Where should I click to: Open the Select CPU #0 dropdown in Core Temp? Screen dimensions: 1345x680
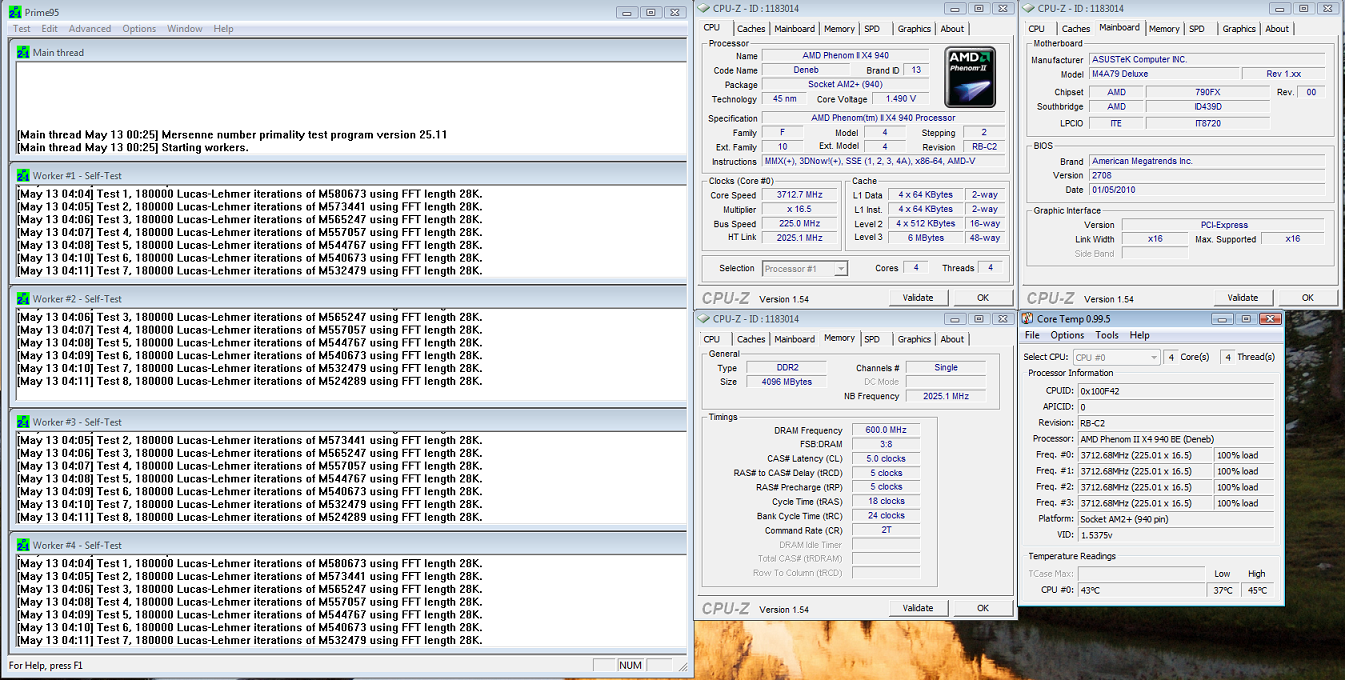(x=1117, y=357)
